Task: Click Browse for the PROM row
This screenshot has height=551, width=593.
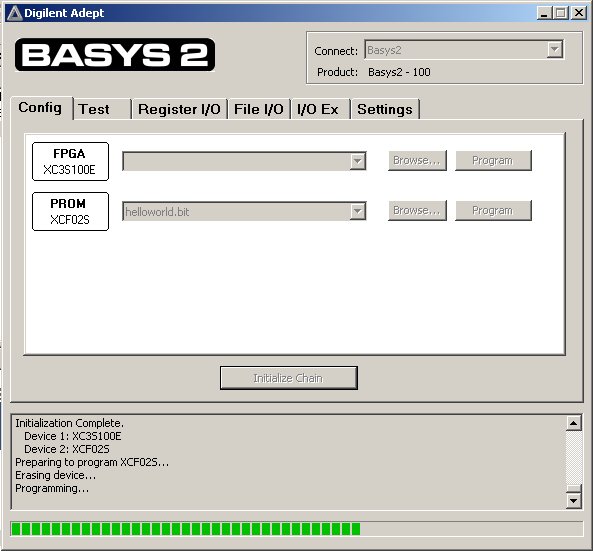Action: (x=417, y=210)
